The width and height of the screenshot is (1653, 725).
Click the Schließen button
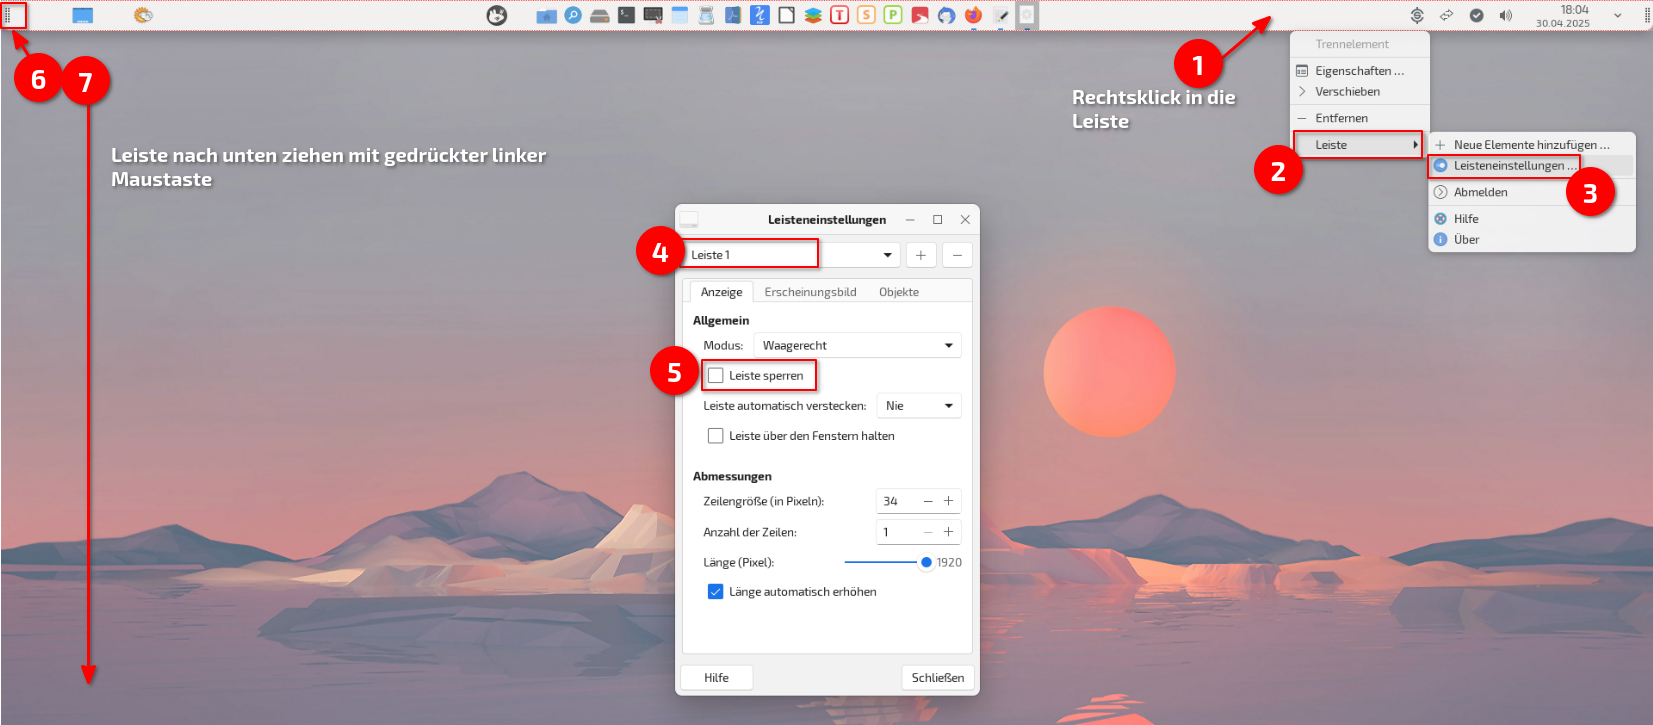tap(937, 678)
